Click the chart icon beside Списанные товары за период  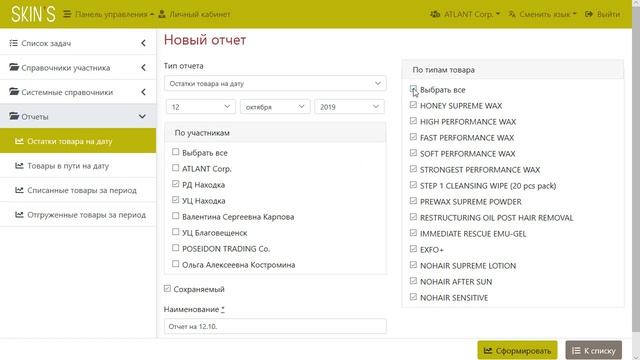pyautogui.click(x=19, y=190)
